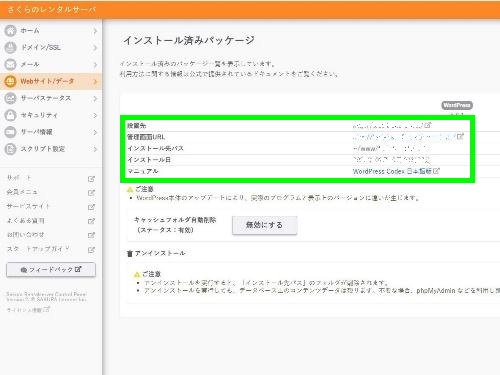Expand ホーム menu chevron
Viewport: 500px width, 375px height.
tap(95, 31)
